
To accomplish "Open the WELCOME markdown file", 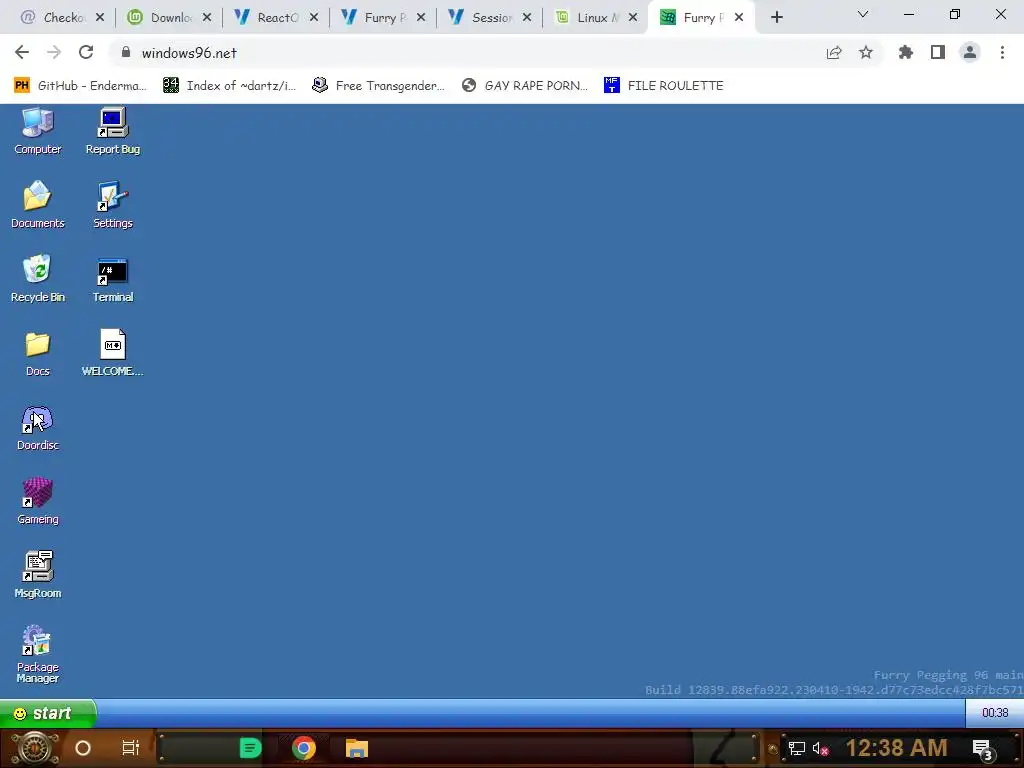I will click(112, 353).
